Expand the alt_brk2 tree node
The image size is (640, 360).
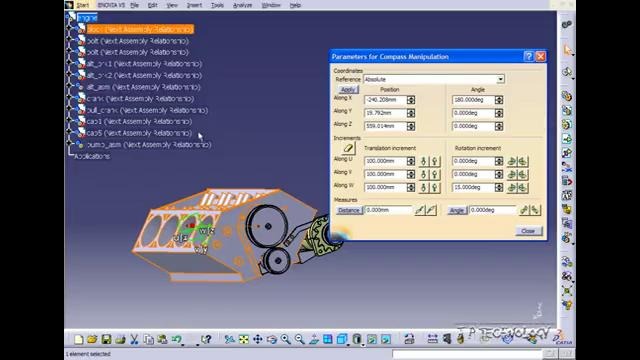click(69, 75)
